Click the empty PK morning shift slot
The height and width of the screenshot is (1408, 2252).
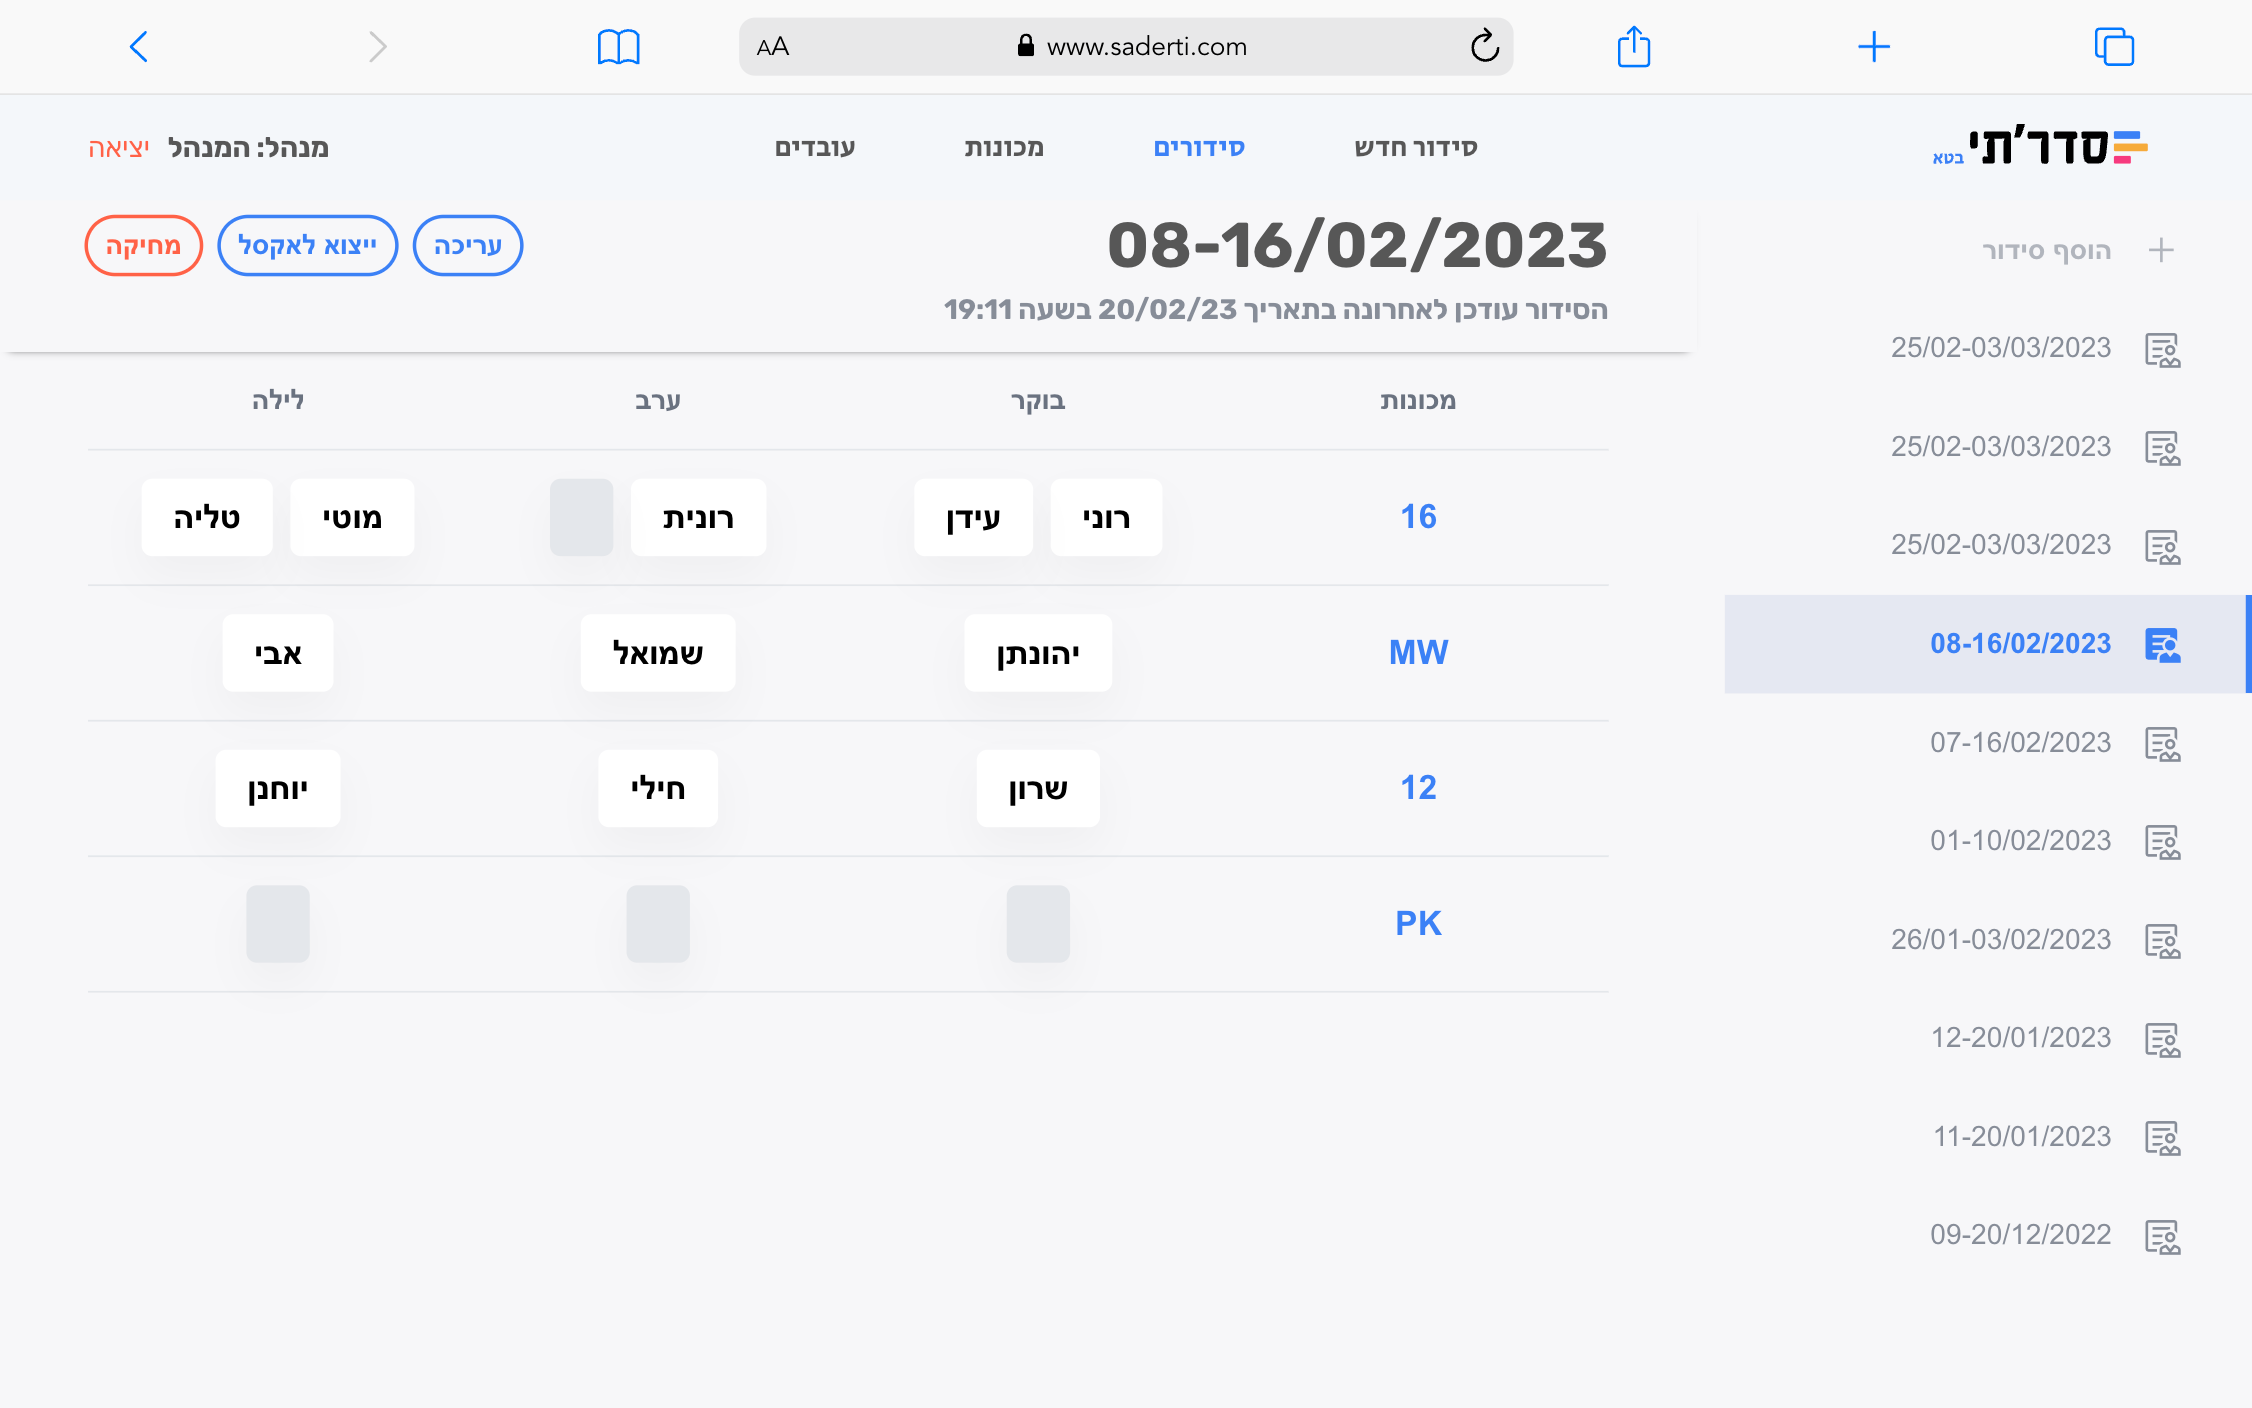[x=1037, y=924]
